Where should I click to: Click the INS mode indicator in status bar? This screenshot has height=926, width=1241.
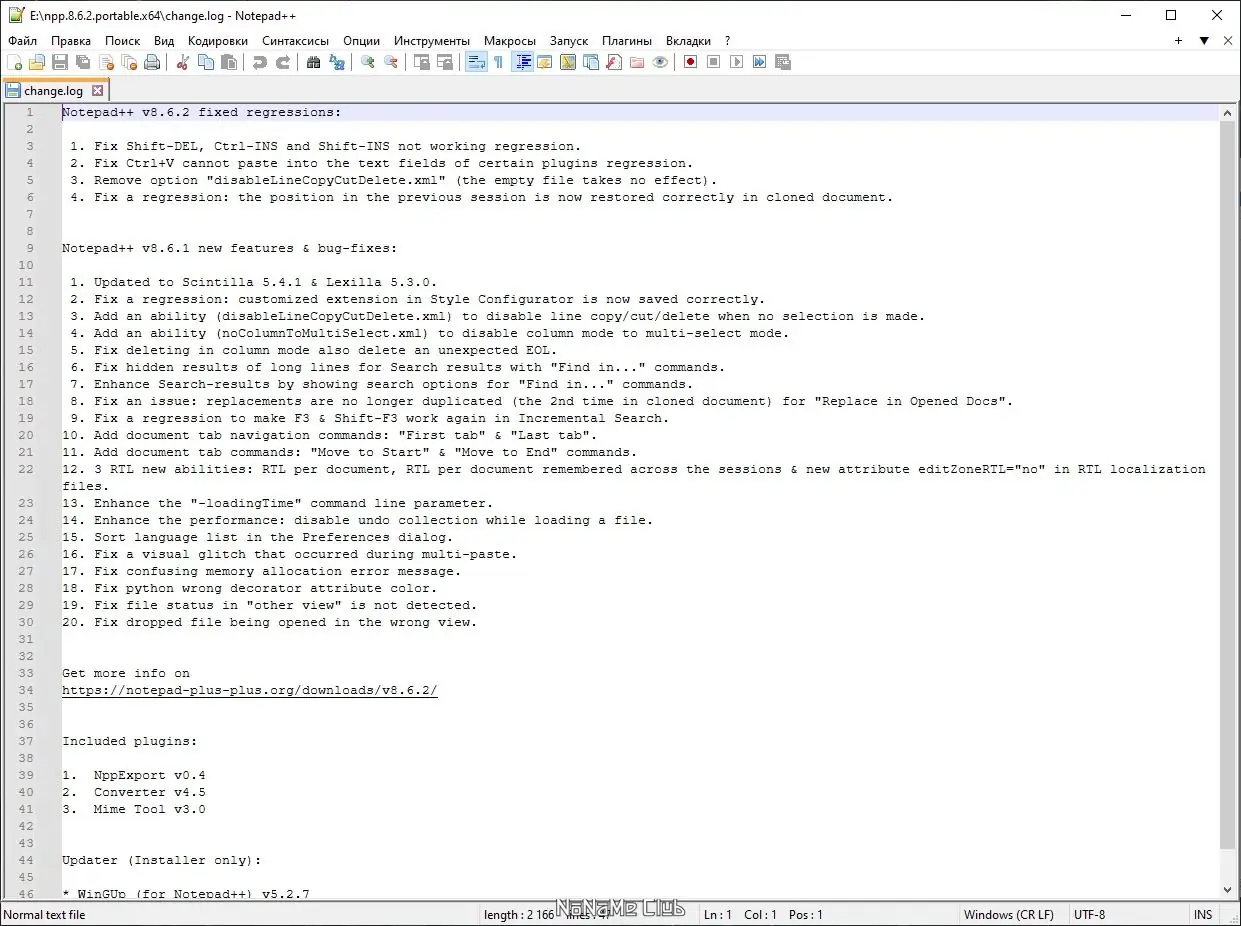point(1203,915)
